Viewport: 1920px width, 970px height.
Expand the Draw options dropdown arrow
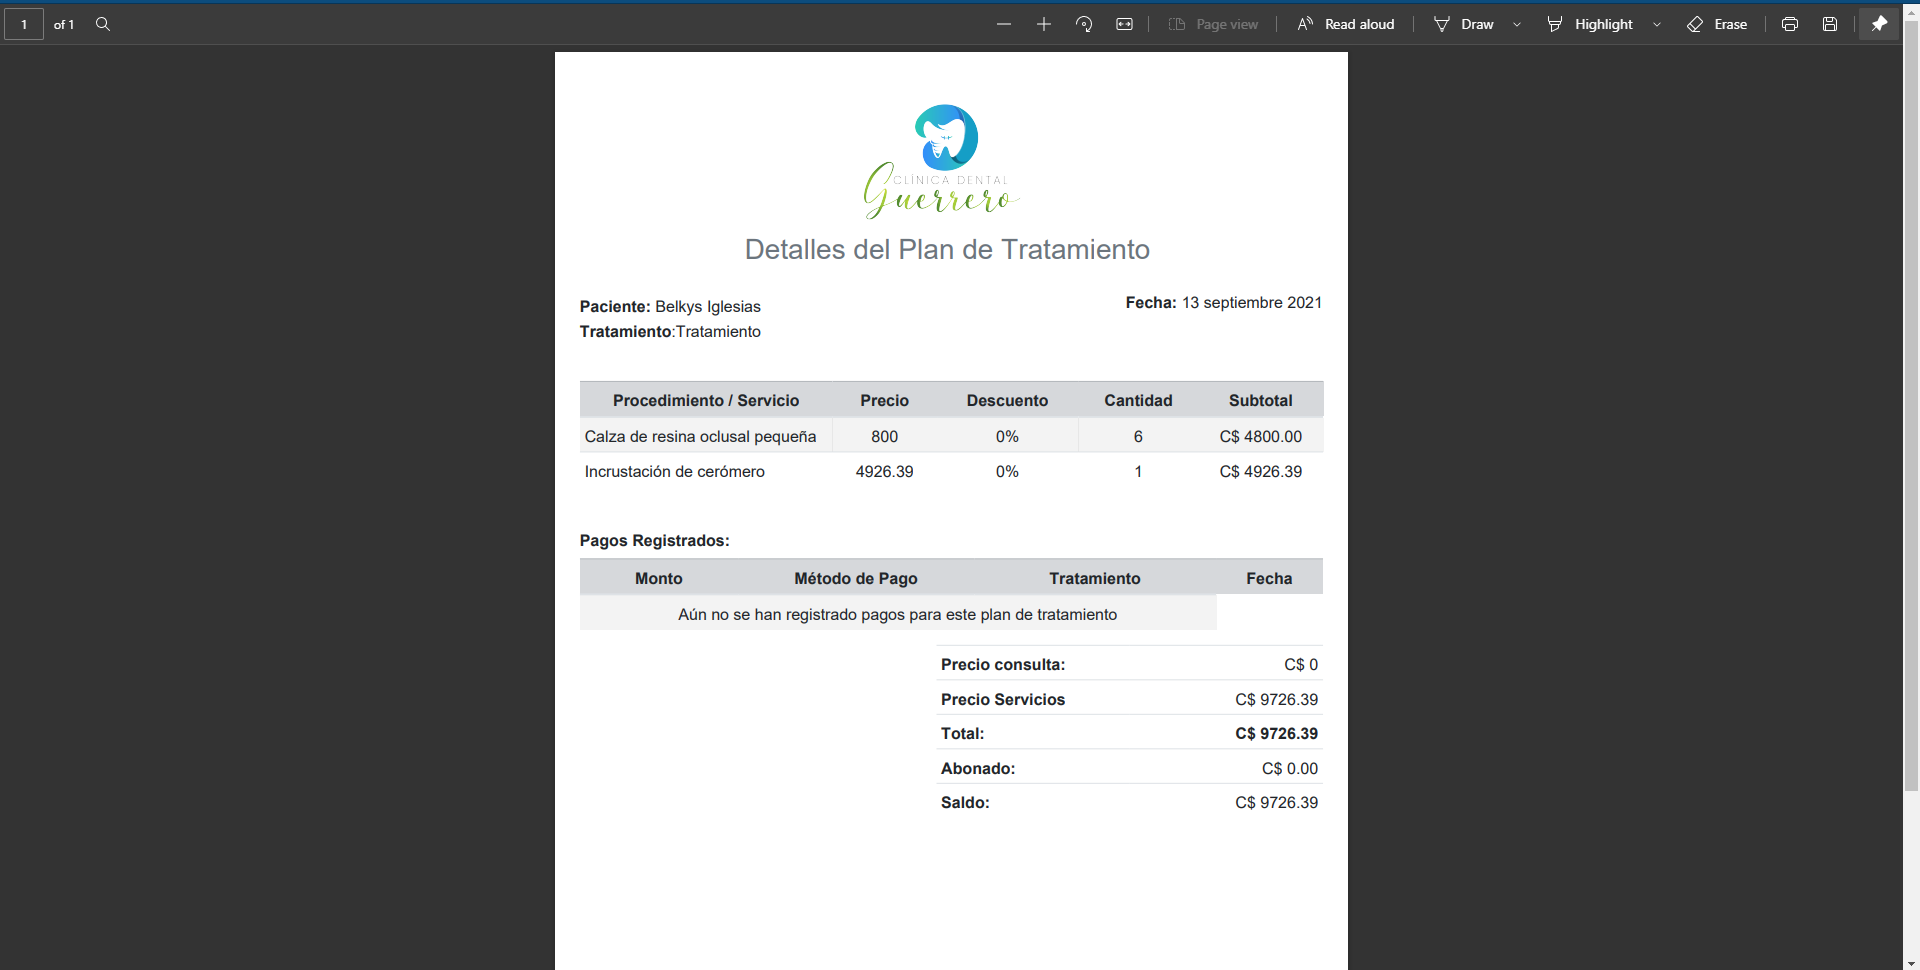1517,24
